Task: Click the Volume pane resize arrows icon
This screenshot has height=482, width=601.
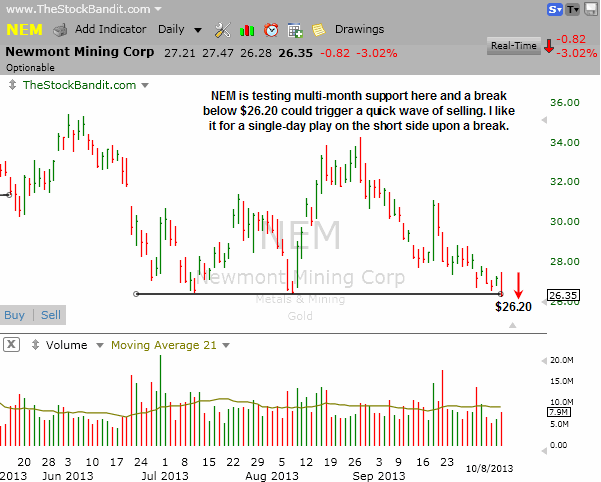Action: tap(35, 344)
